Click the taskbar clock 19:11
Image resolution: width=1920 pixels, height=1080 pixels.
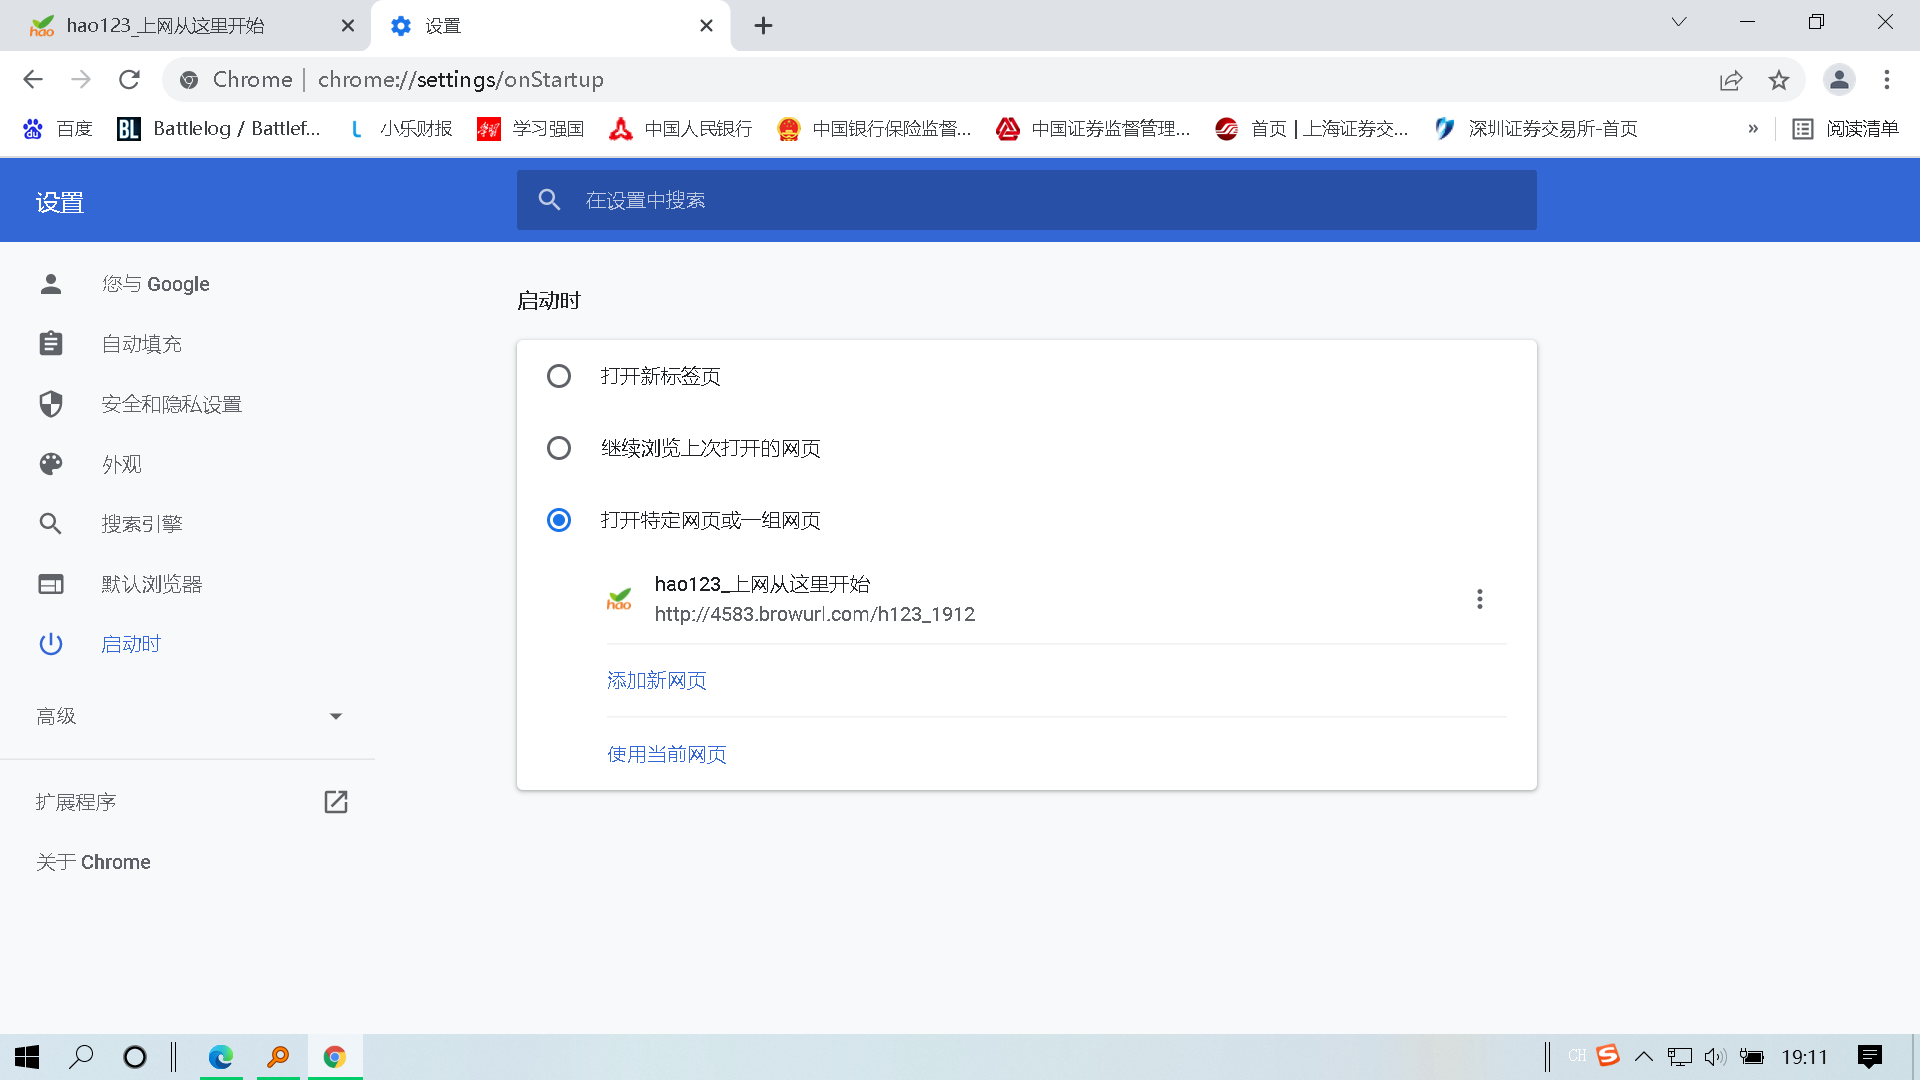[x=1805, y=1057]
